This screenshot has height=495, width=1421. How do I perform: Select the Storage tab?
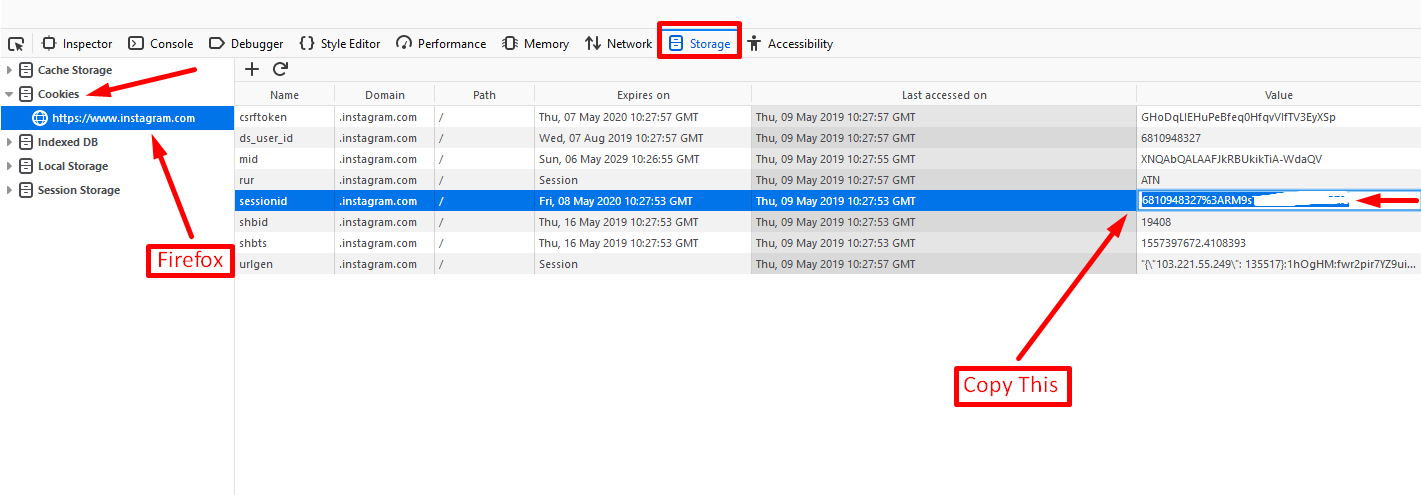pyautogui.click(x=699, y=44)
